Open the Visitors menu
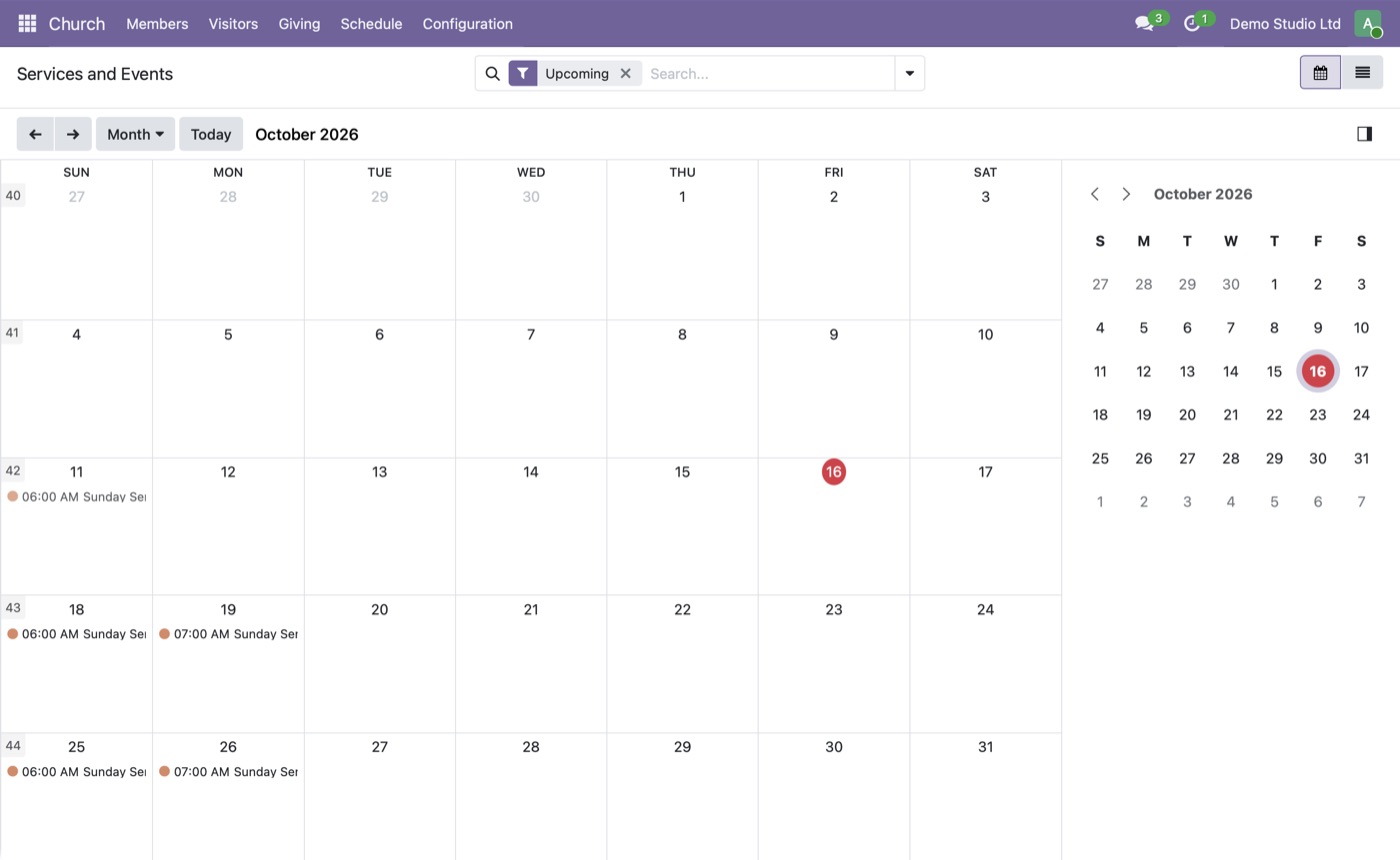Viewport: 1400px width, 860px height. click(x=233, y=23)
